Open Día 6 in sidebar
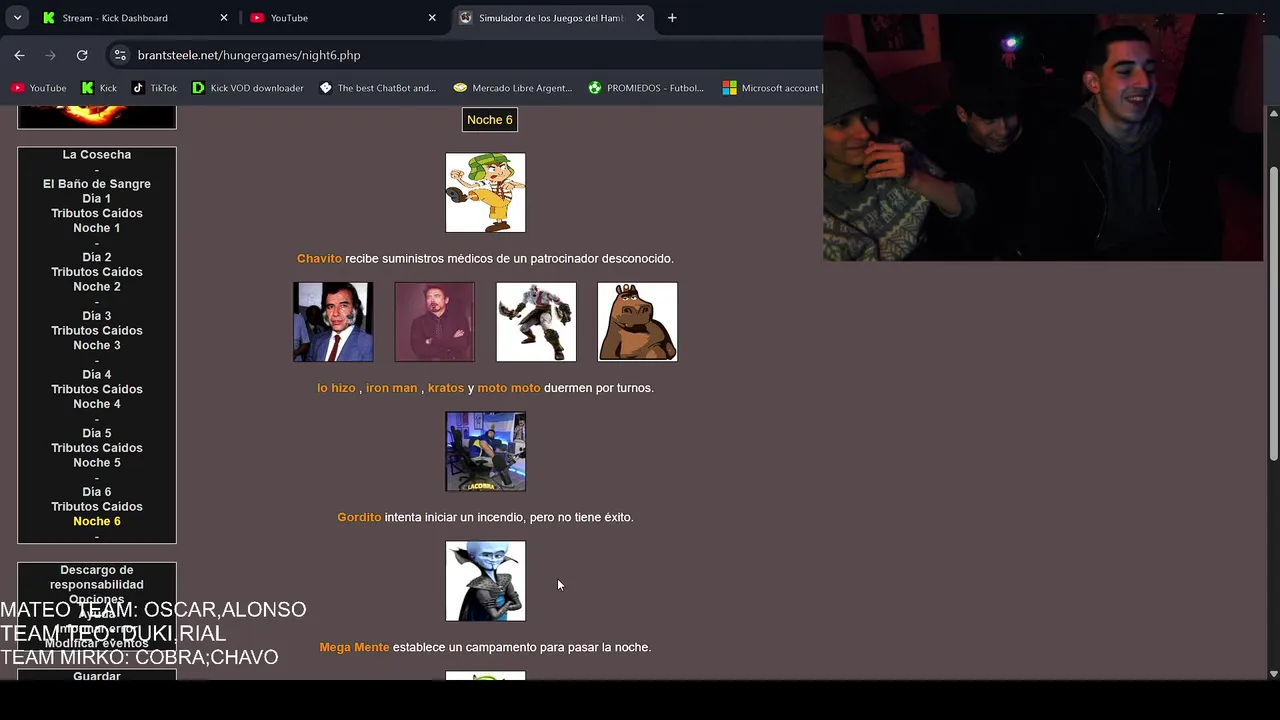The image size is (1280, 720). [x=97, y=492]
